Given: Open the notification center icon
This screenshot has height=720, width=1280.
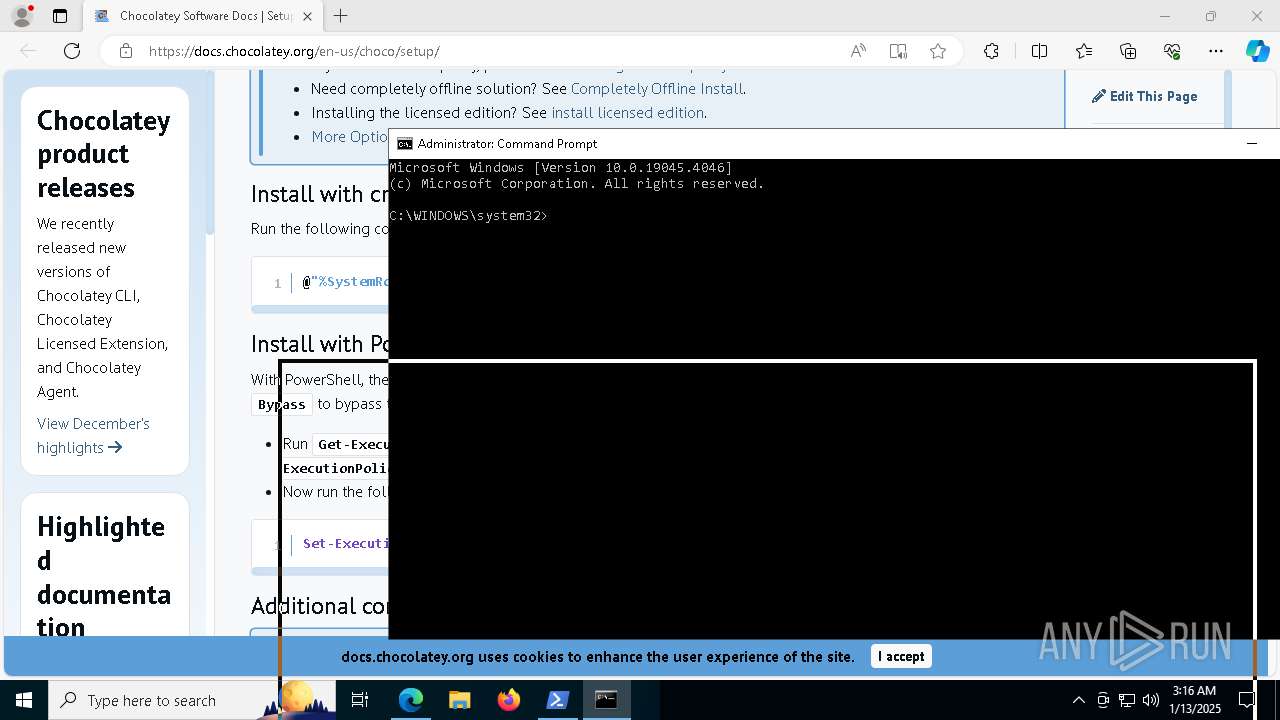Looking at the screenshot, I should pos(1247,700).
